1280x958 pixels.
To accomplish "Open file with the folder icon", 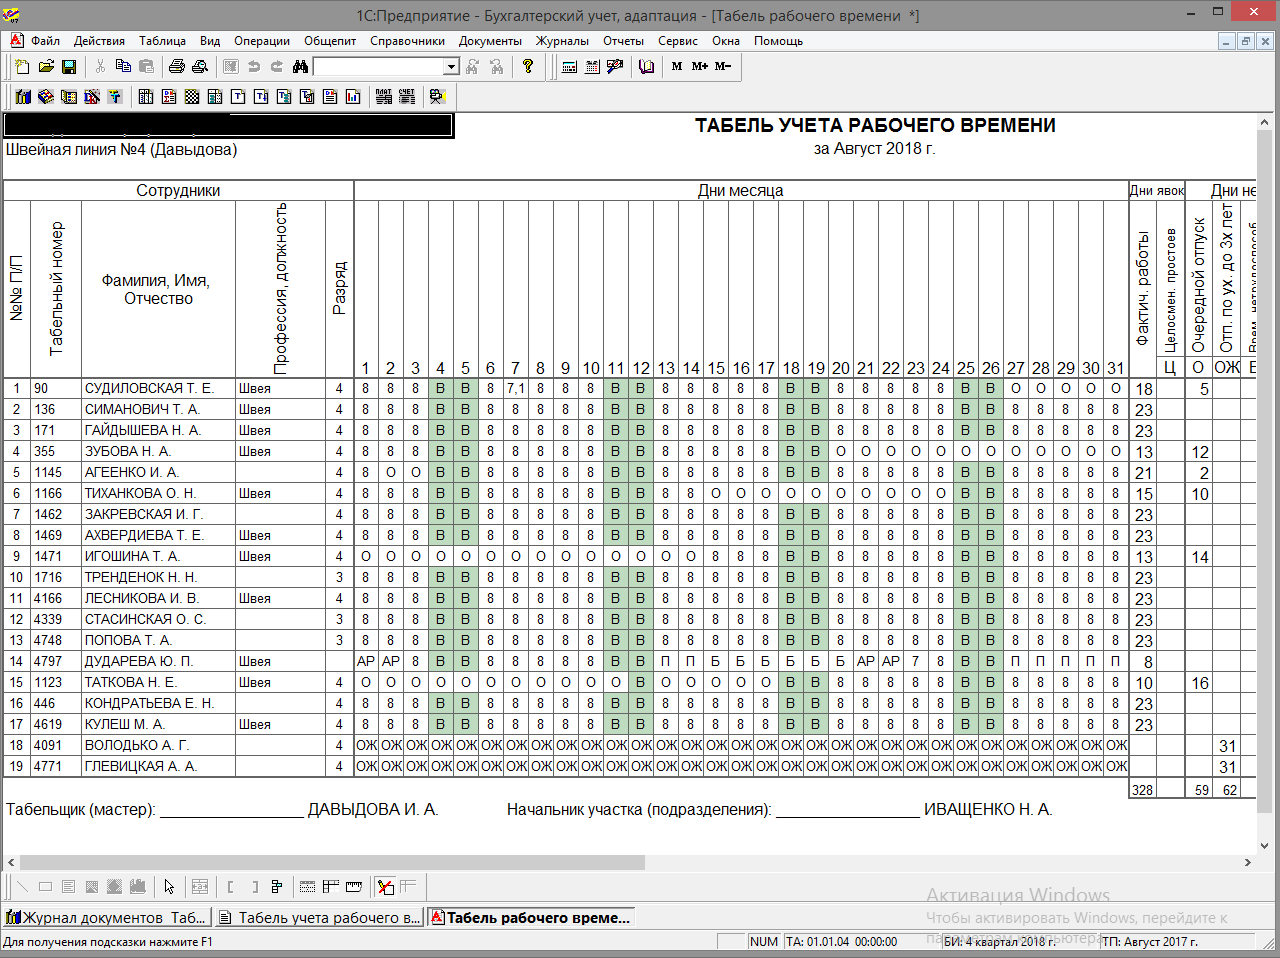I will pos(46,67).
